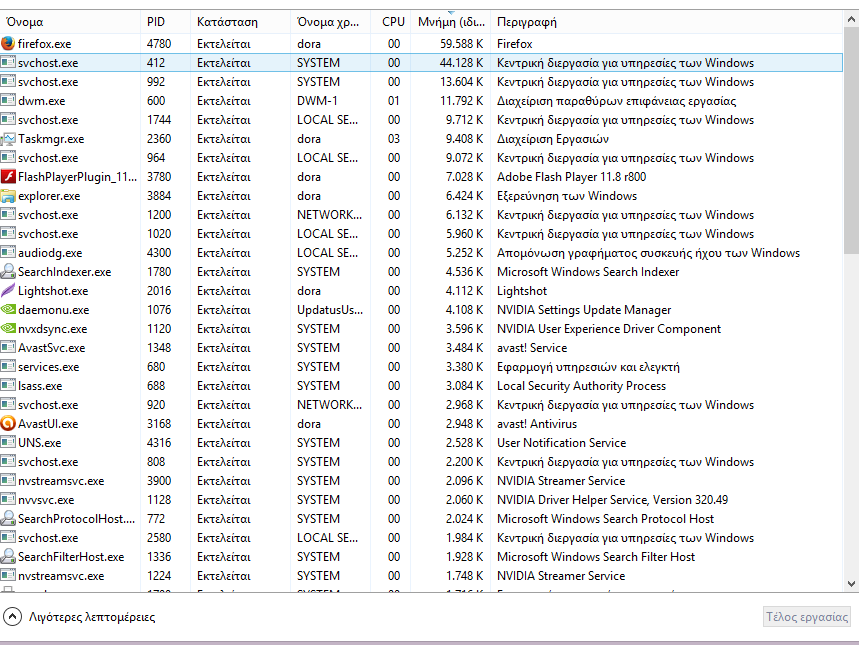This screenshot has height=645, width=859.
Task: Click icon of svchost.exe PID 412
Action: pyautogui.click(x=8, y=62)
